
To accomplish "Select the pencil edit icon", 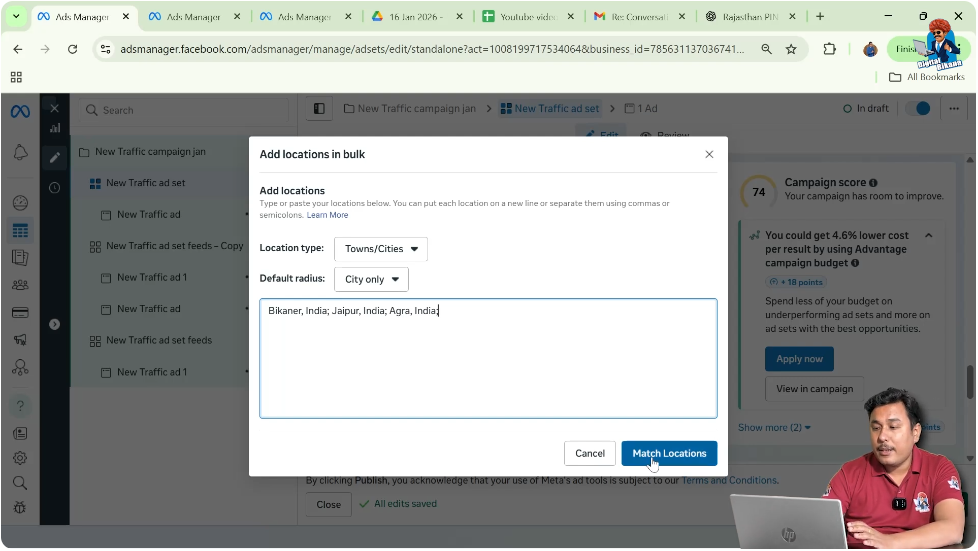I will [x=55, y=157].
